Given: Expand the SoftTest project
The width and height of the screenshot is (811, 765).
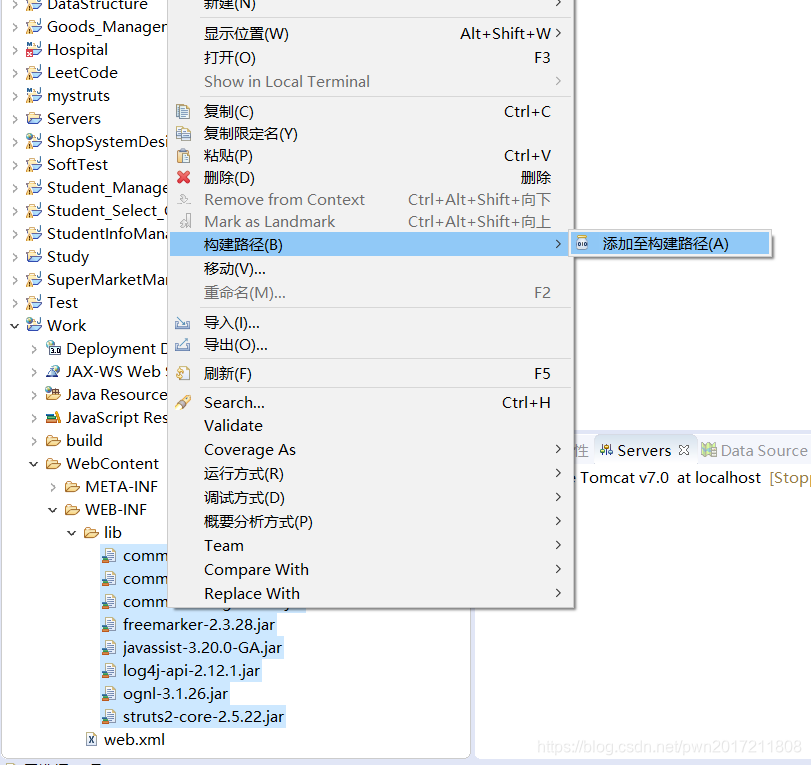Looking at the screenshot, I should click(x=14, y=164).
